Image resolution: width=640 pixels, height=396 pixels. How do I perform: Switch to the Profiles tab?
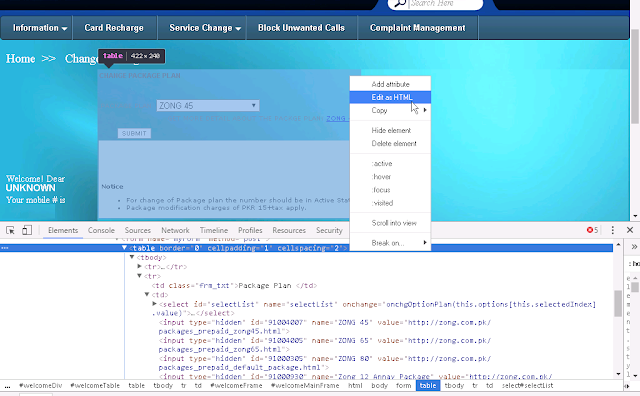point(250,230)
